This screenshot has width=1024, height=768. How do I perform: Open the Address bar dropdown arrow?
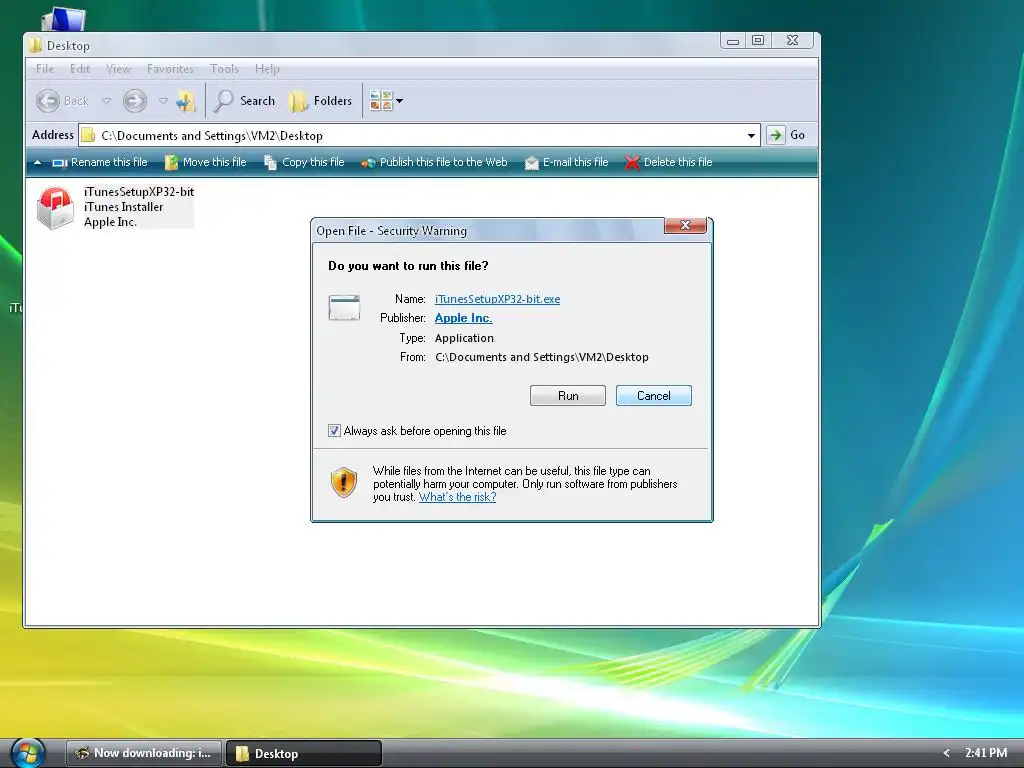coord(751,136)
